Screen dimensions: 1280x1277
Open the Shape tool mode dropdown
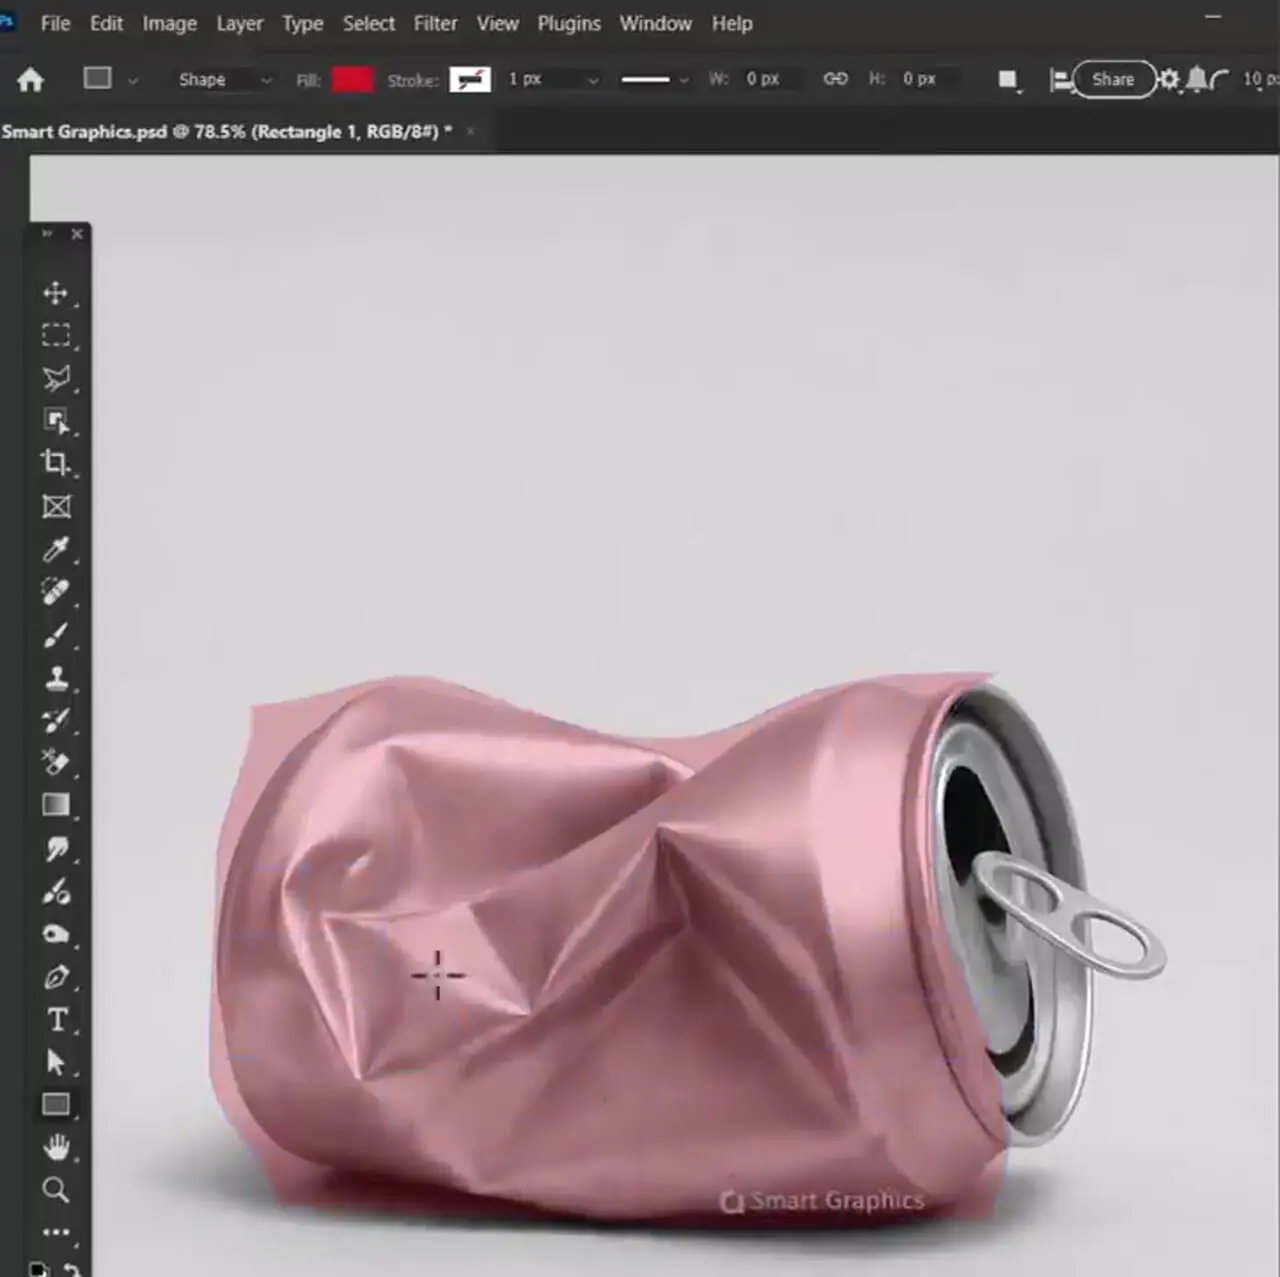click(223, 80)
